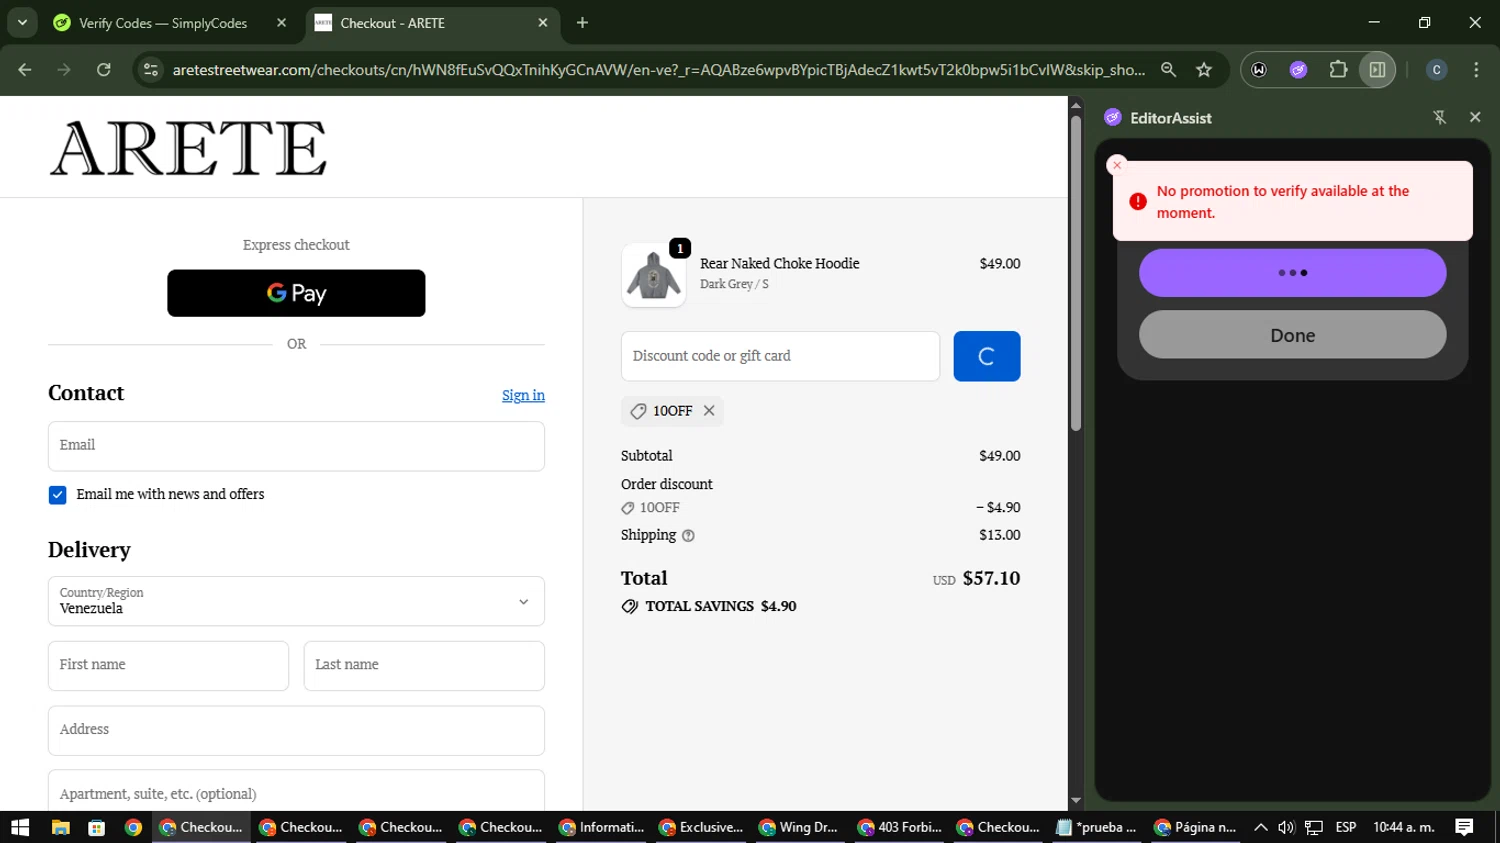The width and height of the screenshot is (1500, 843).
Task: Open the purple EditorAssist extension icon
Action: [1298, 70]
